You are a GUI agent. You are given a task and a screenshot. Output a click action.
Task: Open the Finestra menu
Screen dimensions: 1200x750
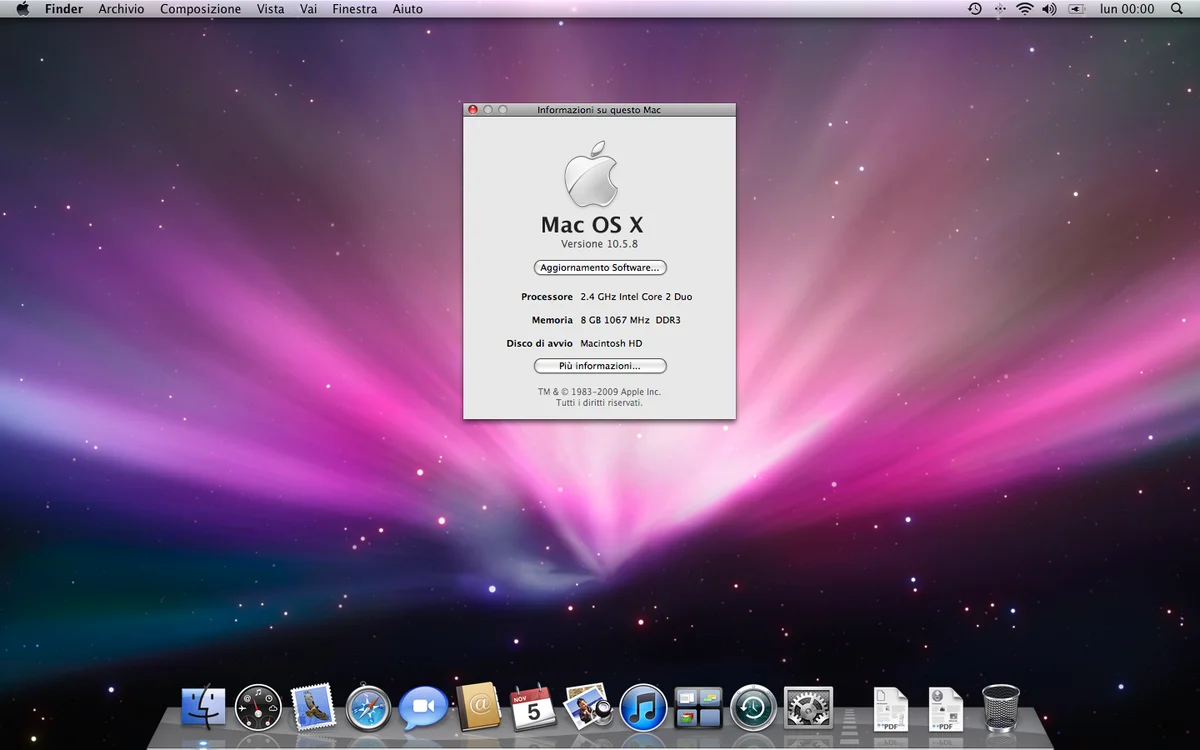(x=355, y=9)
